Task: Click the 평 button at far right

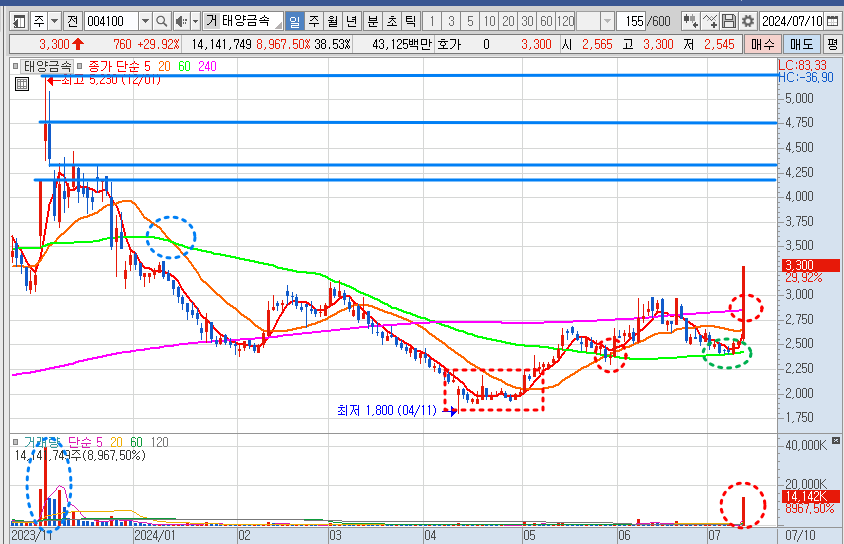Action: (x=833, y=44)
